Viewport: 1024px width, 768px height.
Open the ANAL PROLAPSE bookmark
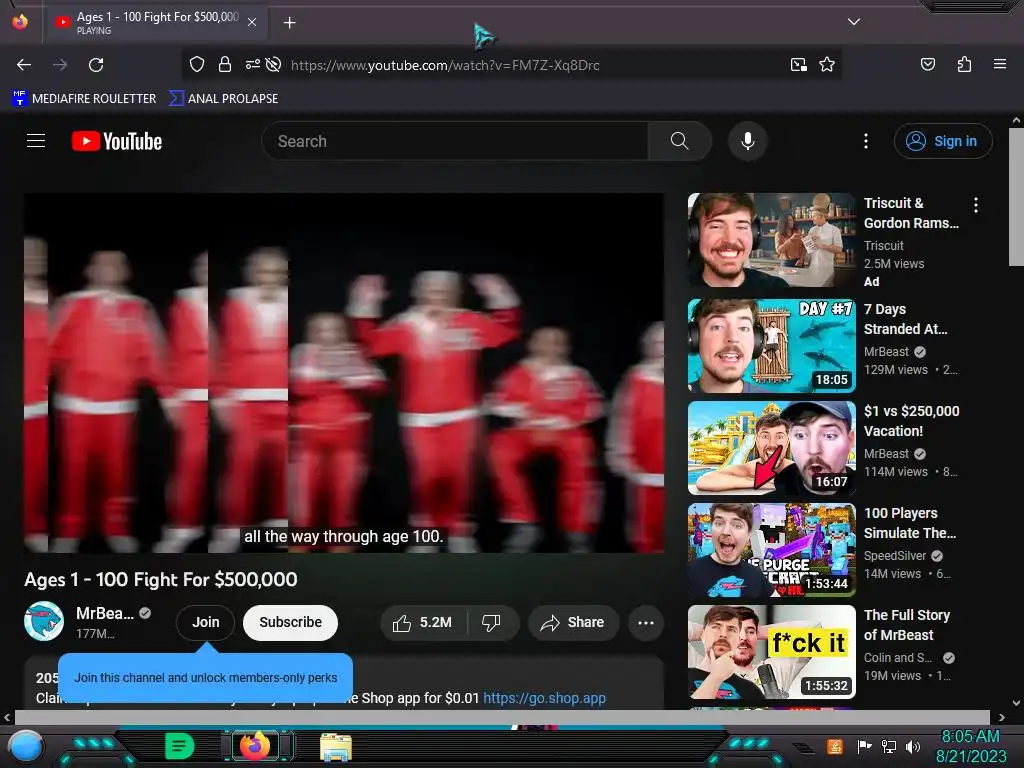pos(223,99)
